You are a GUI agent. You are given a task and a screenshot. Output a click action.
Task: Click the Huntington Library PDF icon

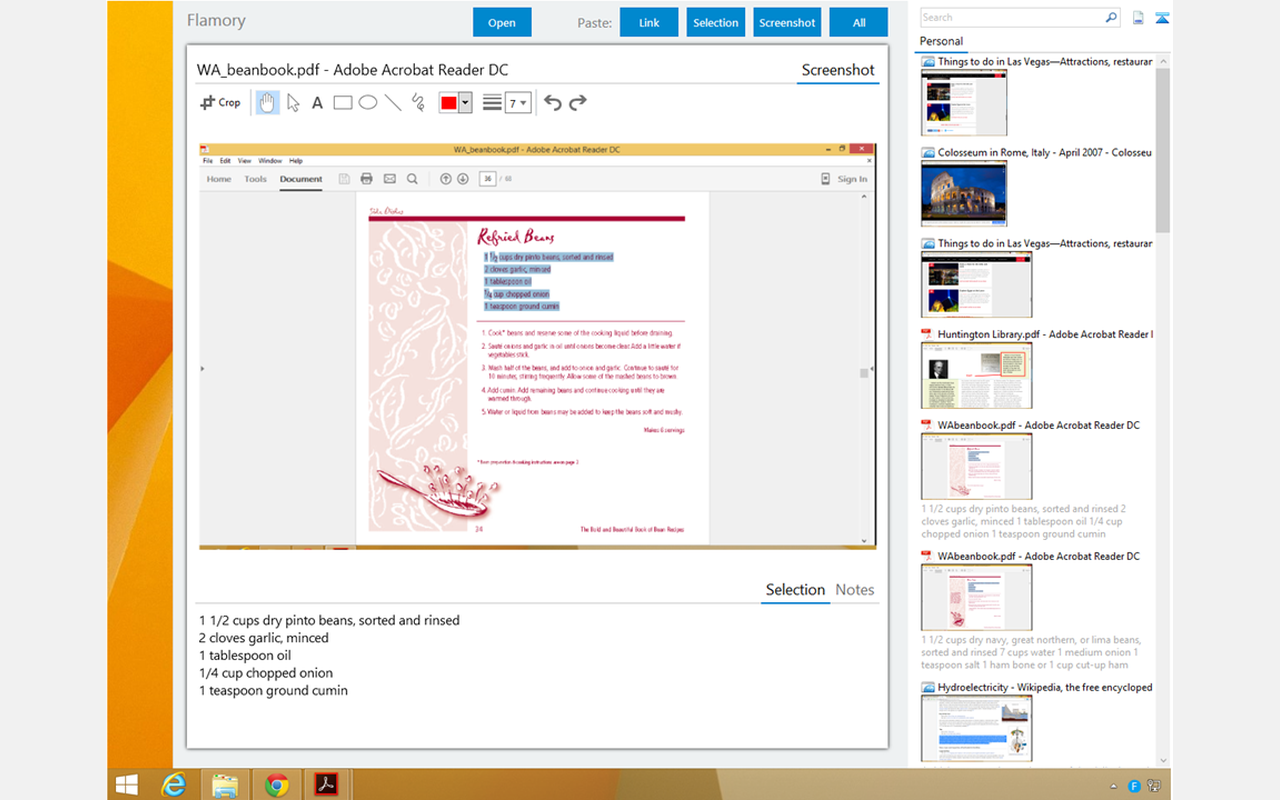click(928, 334)
